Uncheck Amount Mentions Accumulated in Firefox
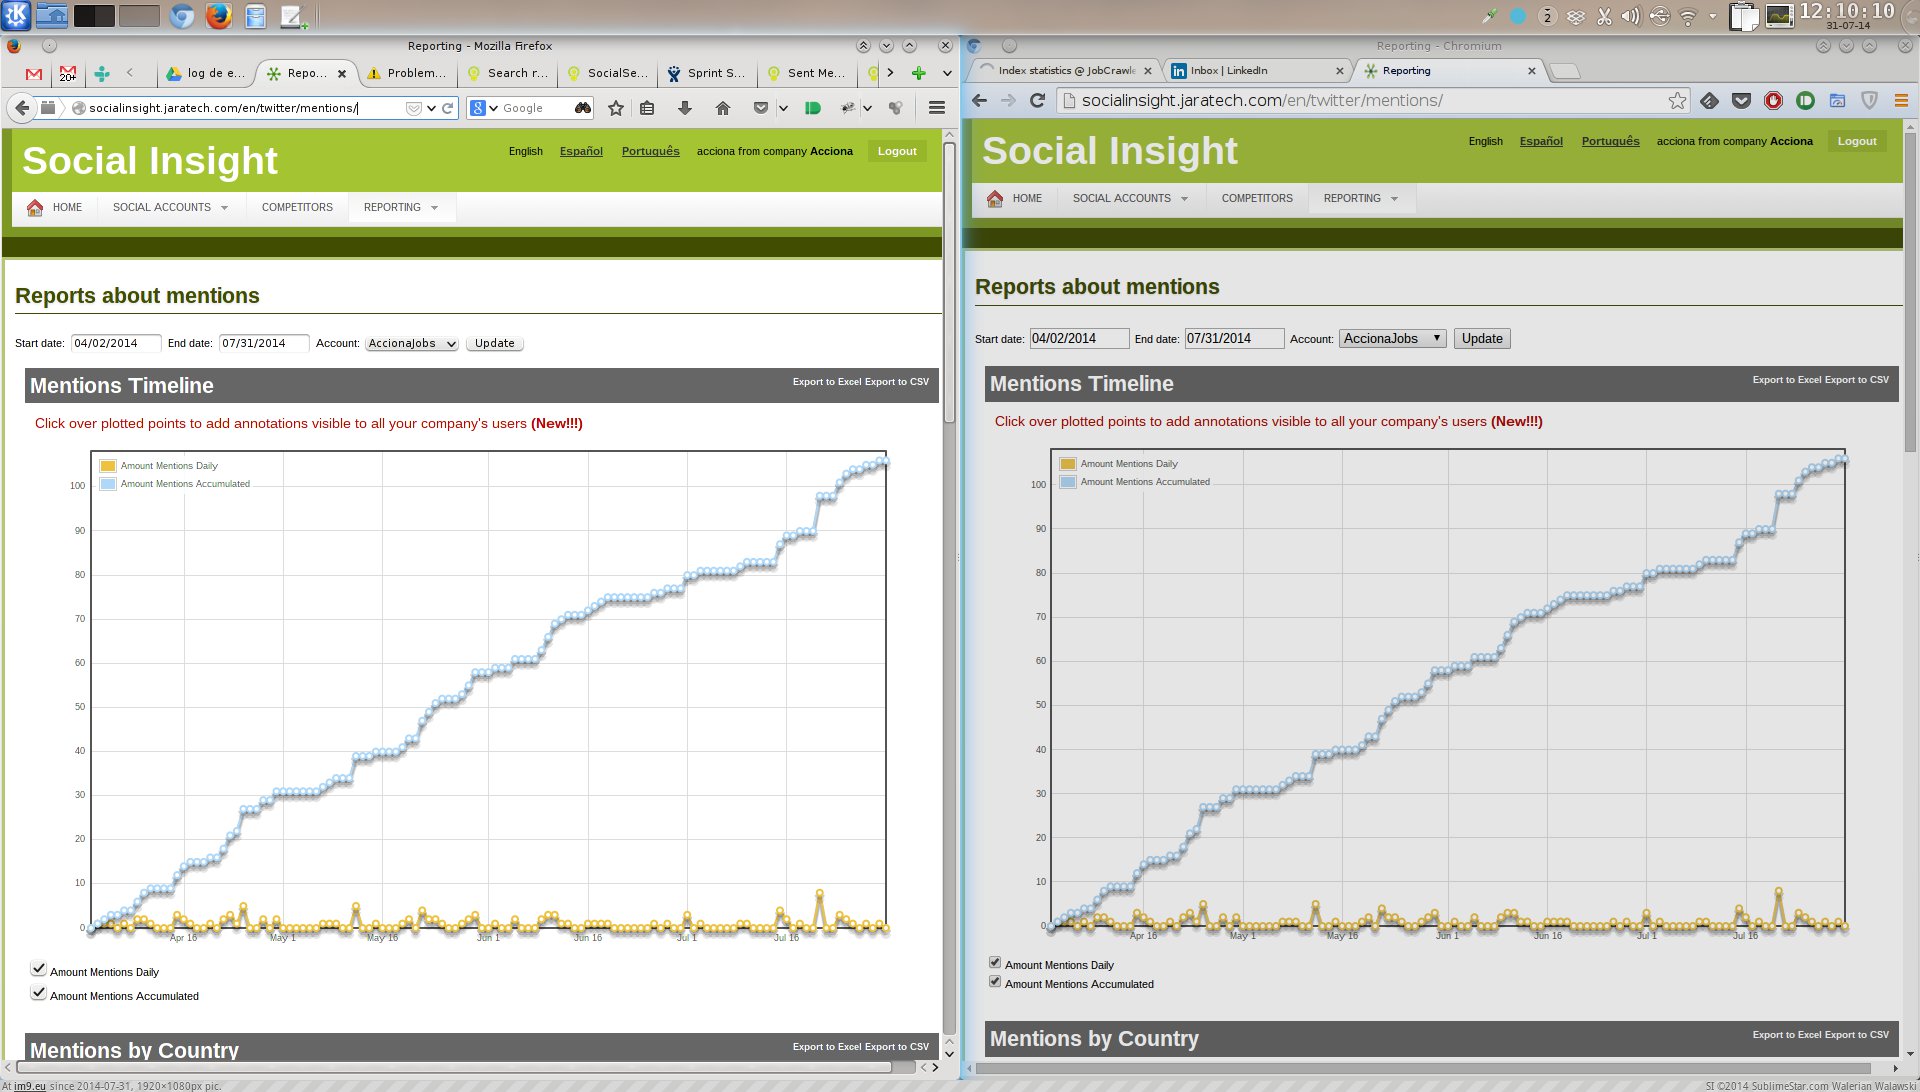1920x1092 pixels. (38, 993)
